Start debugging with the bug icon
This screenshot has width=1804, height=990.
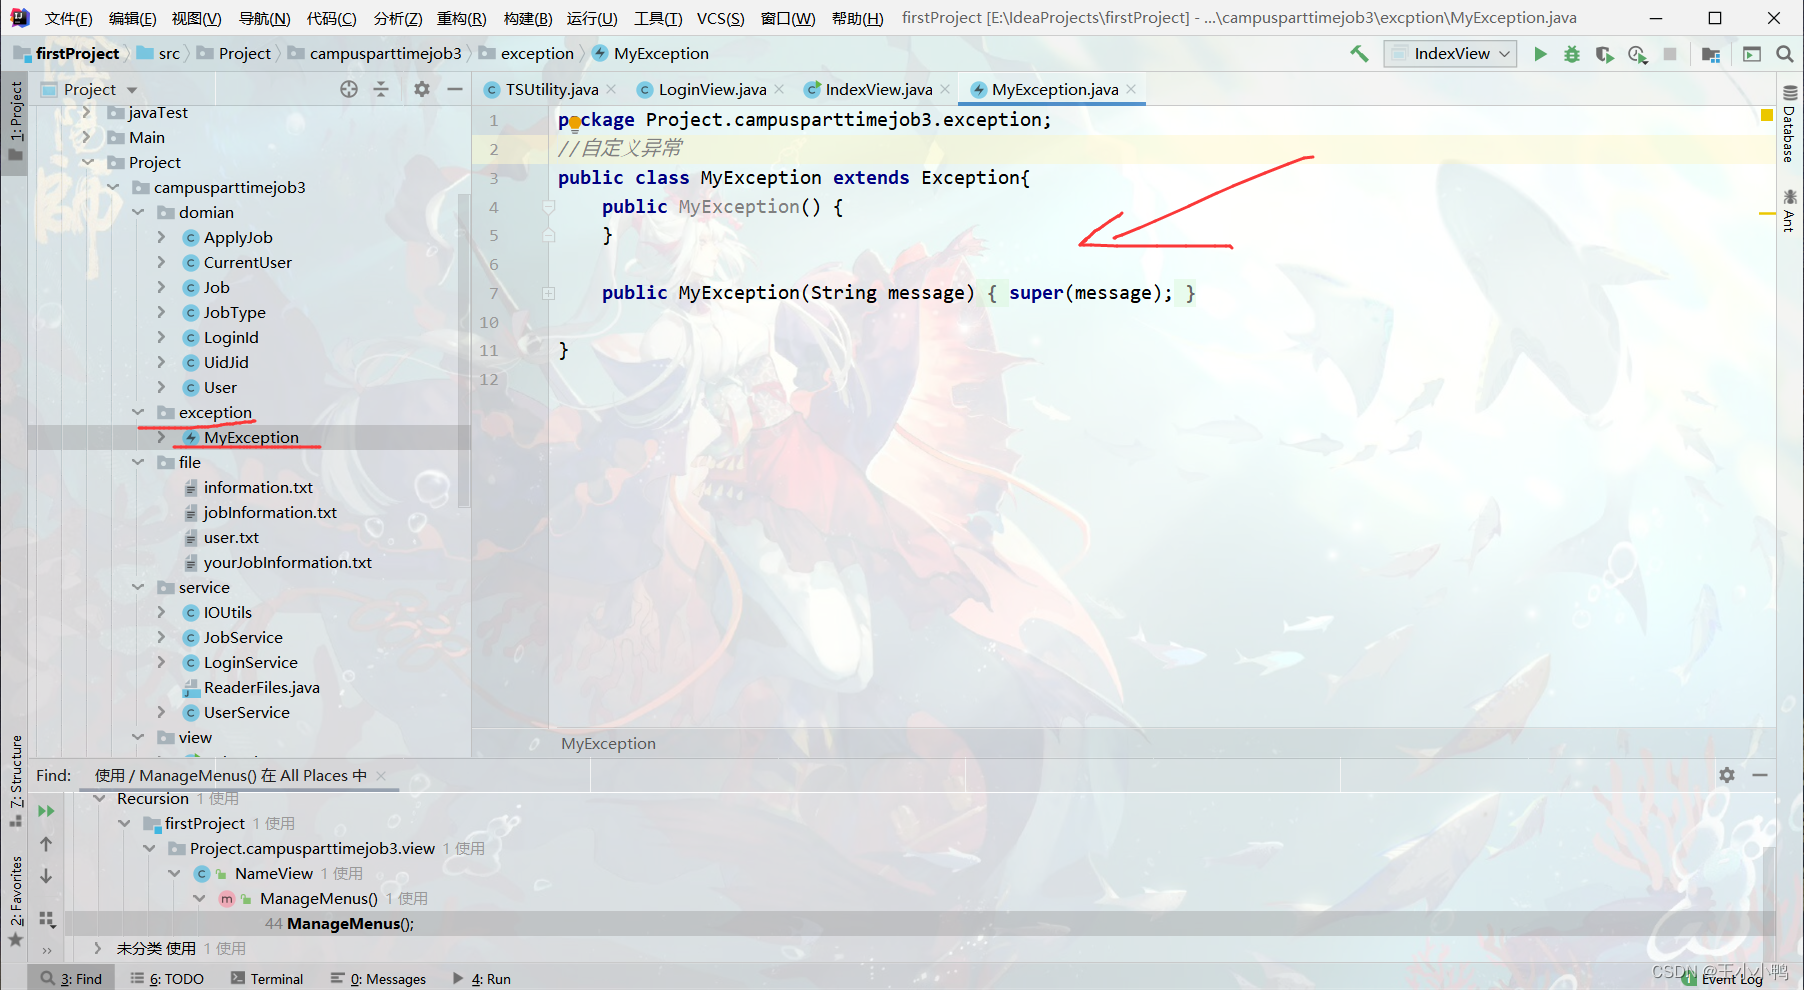point(1572,54)
